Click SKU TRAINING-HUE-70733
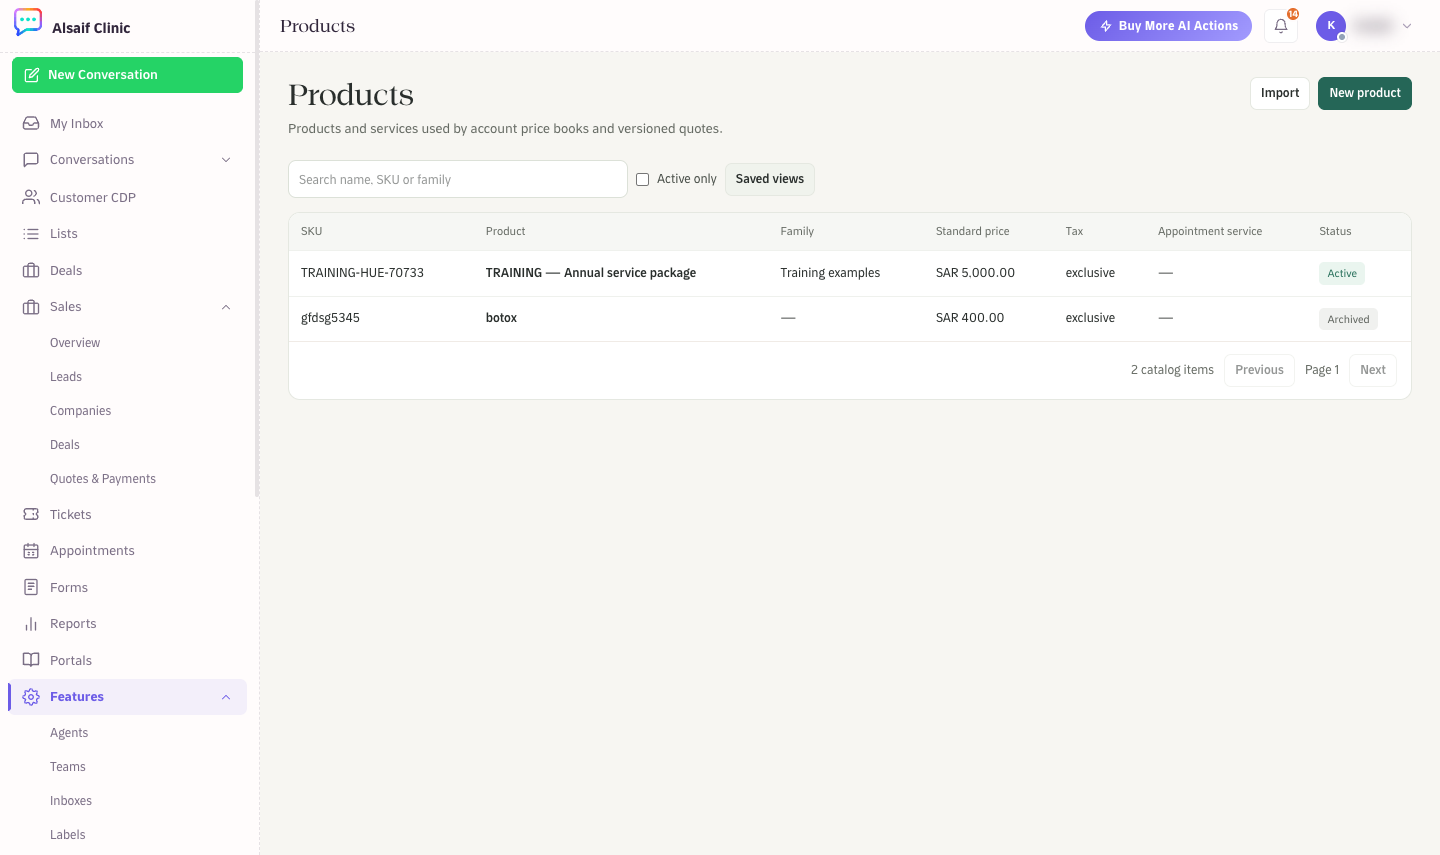 (x=362, y=273)
